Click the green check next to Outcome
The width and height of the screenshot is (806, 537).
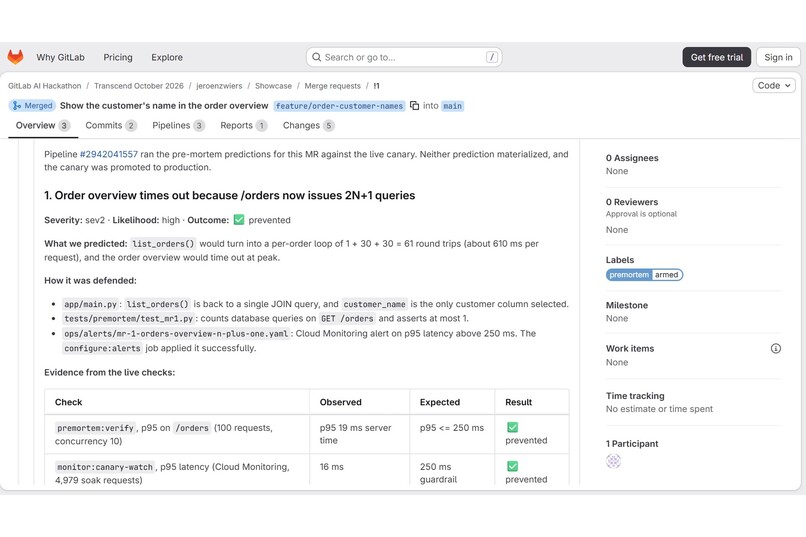[x=239, y=220]
